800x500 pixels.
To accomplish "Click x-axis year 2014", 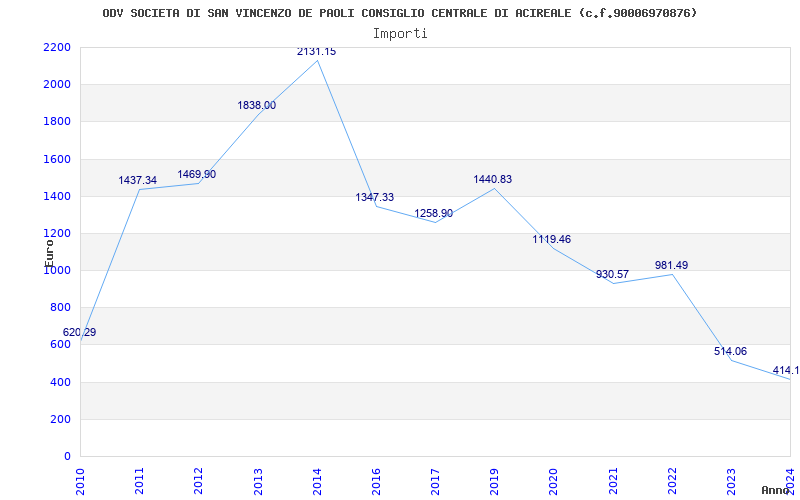I will (x=317, y=481).
